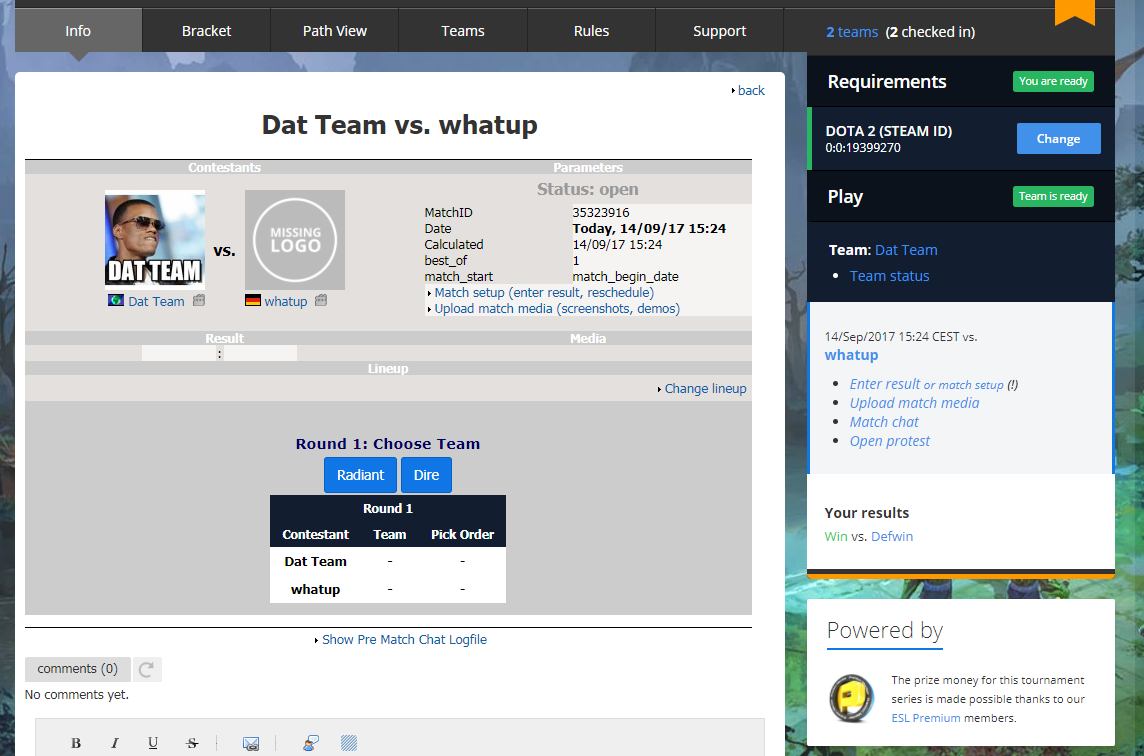Screen dimensions: 1144x756
Task: Click the Change lineup link
Action: click(706, 389)
